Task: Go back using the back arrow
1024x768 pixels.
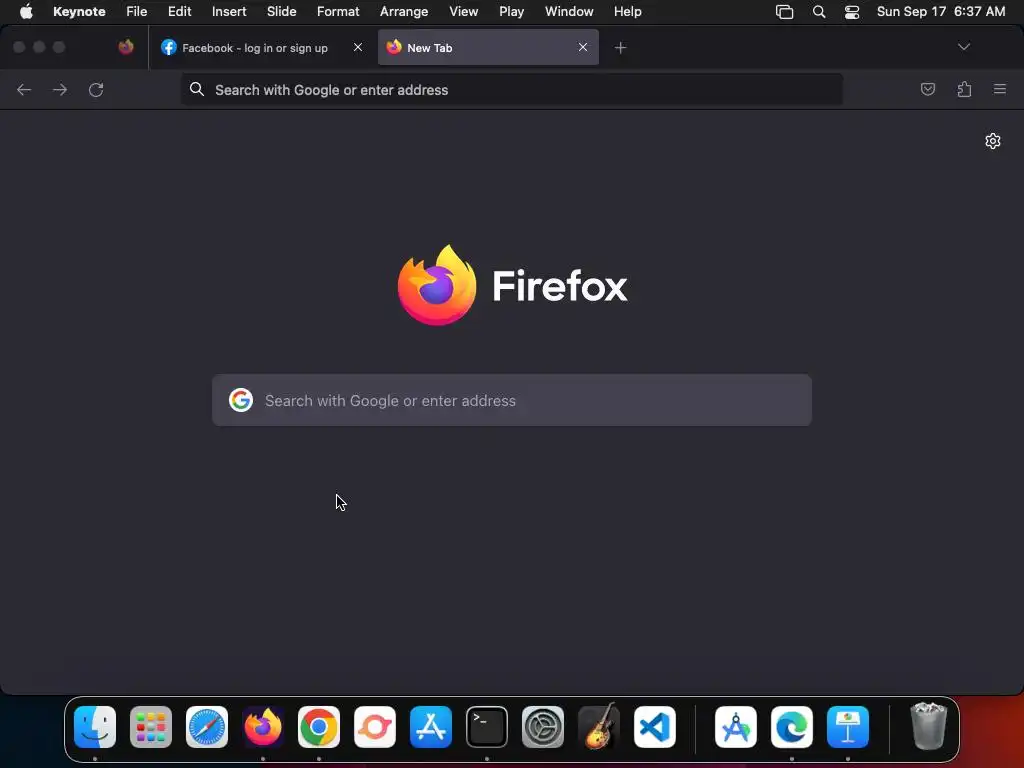Action: [x=24, y=89]
